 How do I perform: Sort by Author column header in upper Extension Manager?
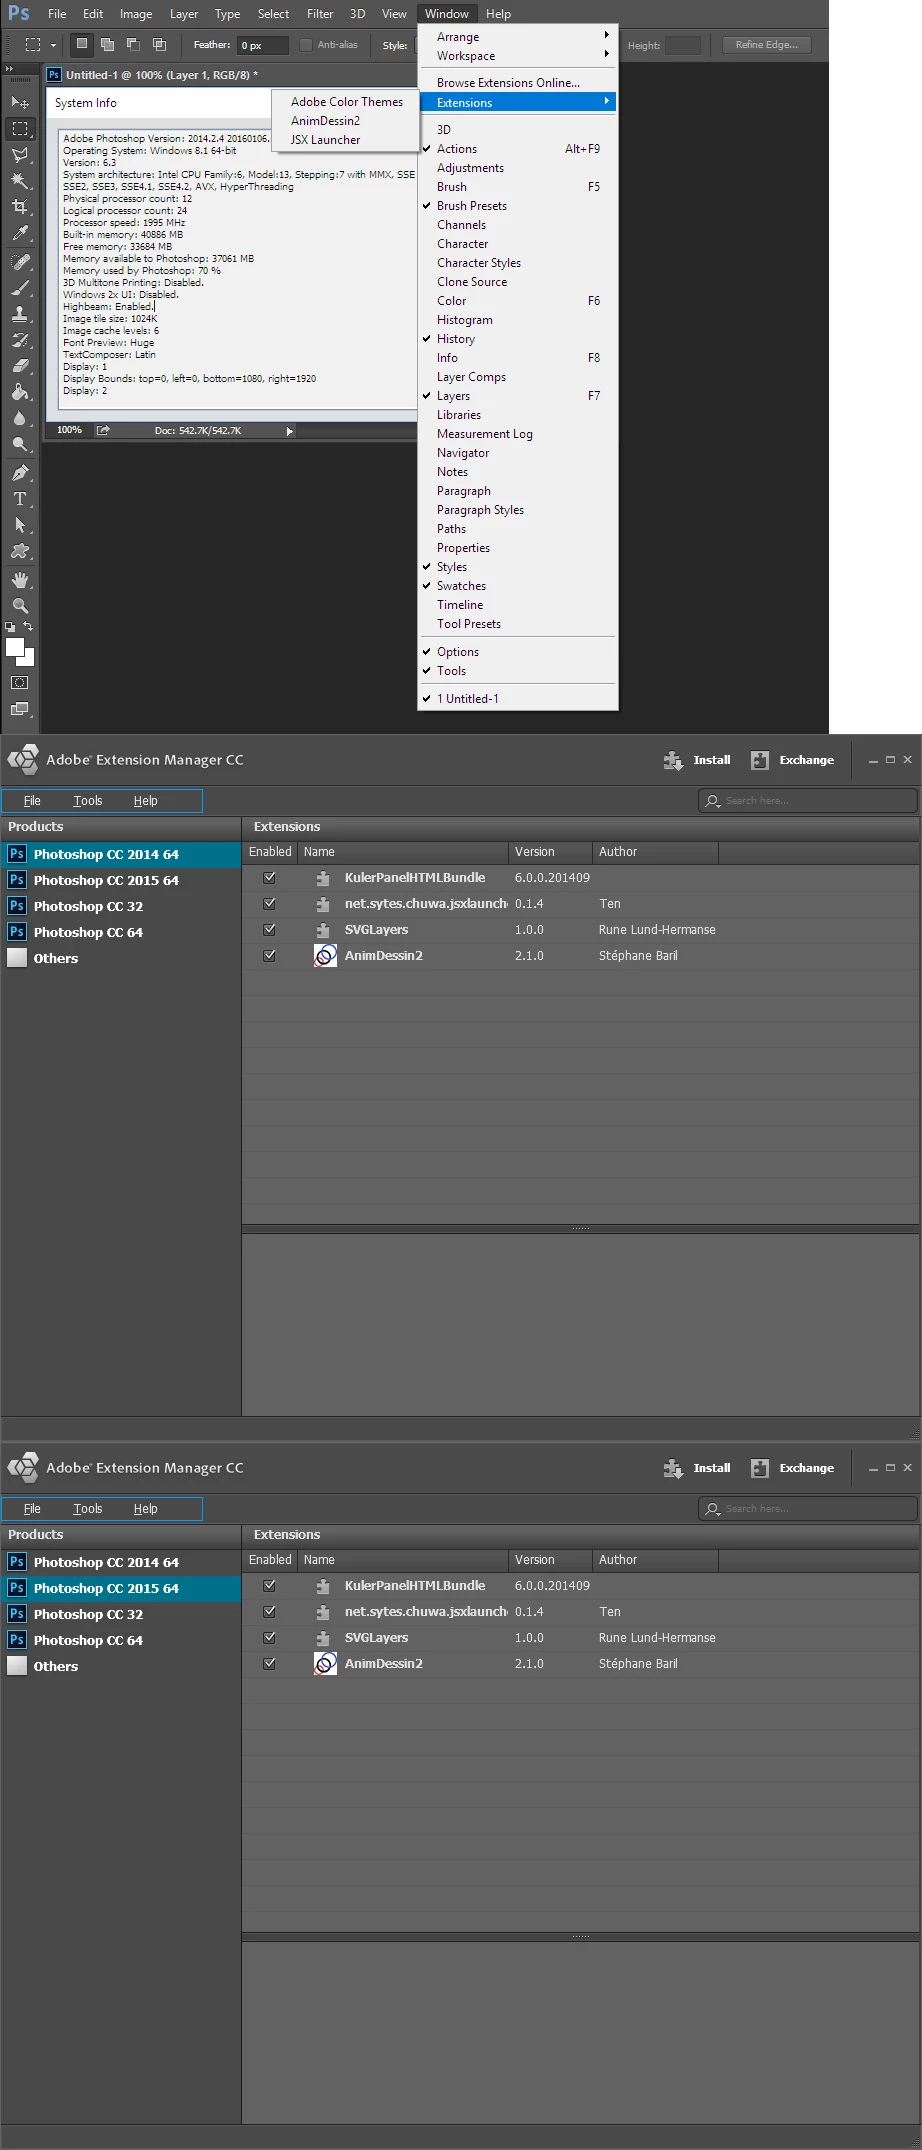click(655, 852)
